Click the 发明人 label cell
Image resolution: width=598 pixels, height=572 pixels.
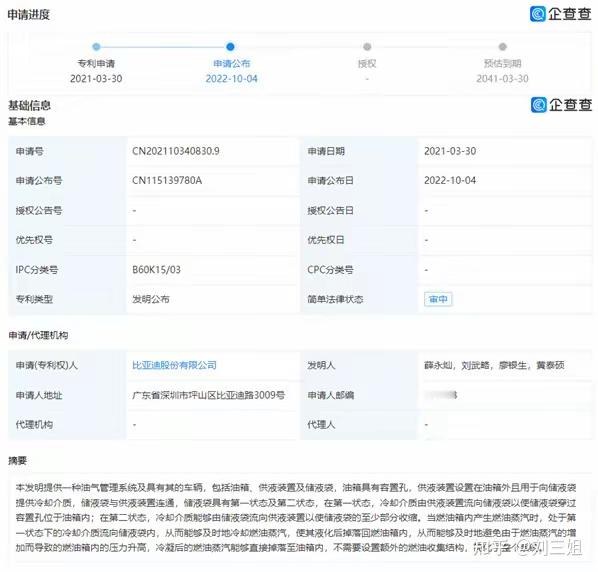[359, 365]
